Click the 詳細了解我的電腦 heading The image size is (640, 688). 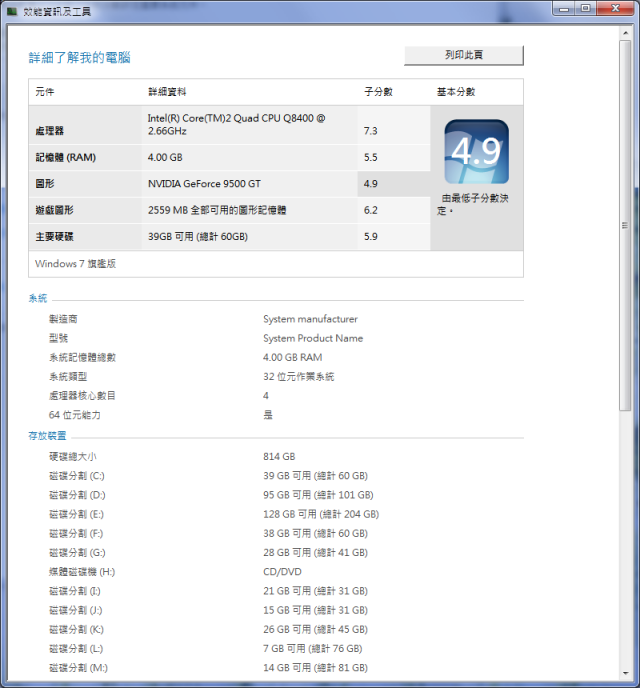79,57
